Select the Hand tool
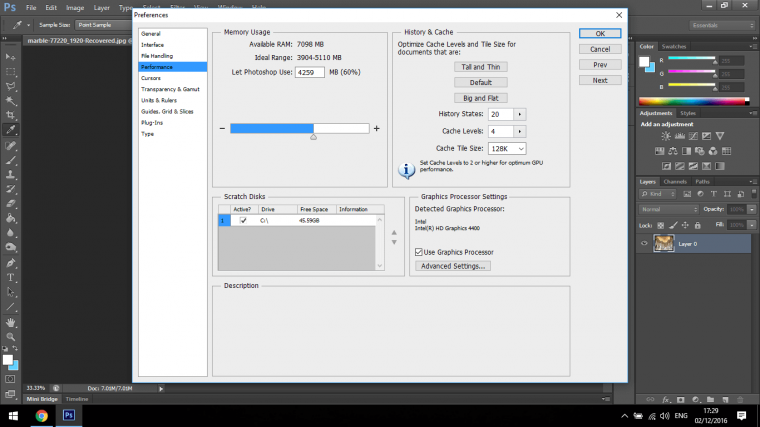 click(10, 322)
